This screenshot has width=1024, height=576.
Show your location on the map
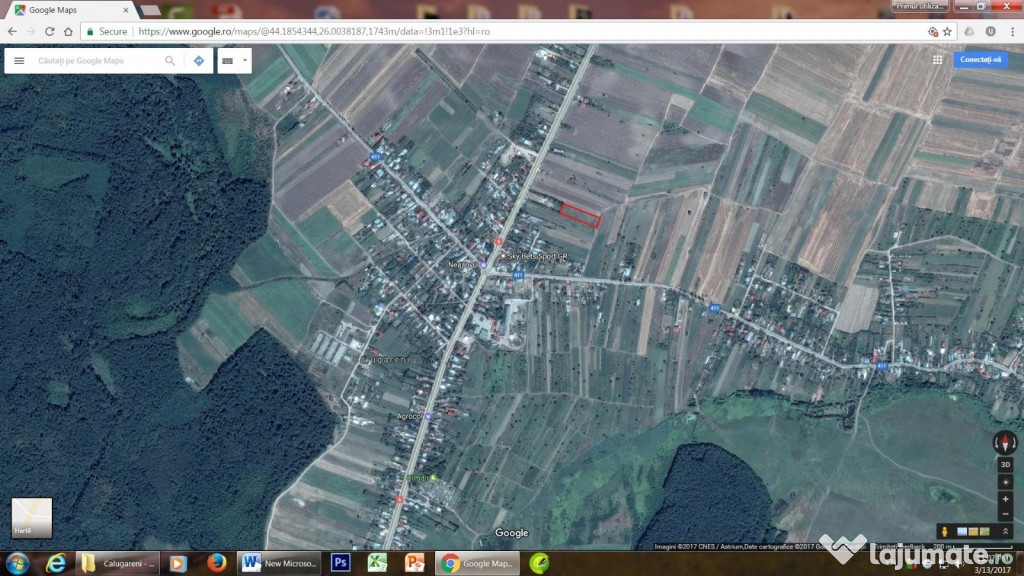point(1005,483)
